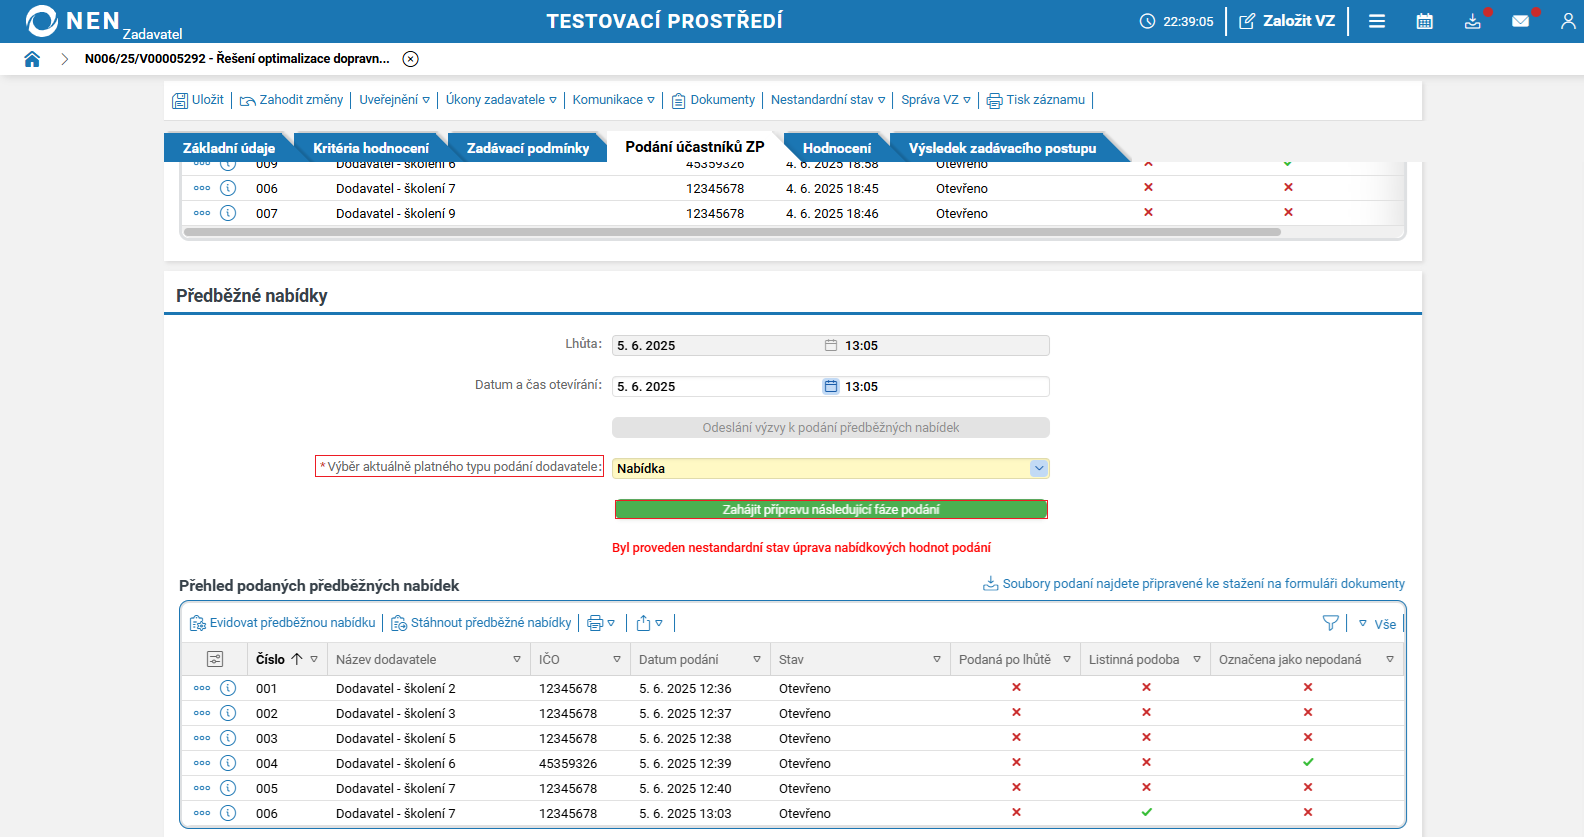Click Zahájit přípravu následující fáze podání button
Image resolution: width=1584 pixels, height=837 pixels.
coord(831,510)
